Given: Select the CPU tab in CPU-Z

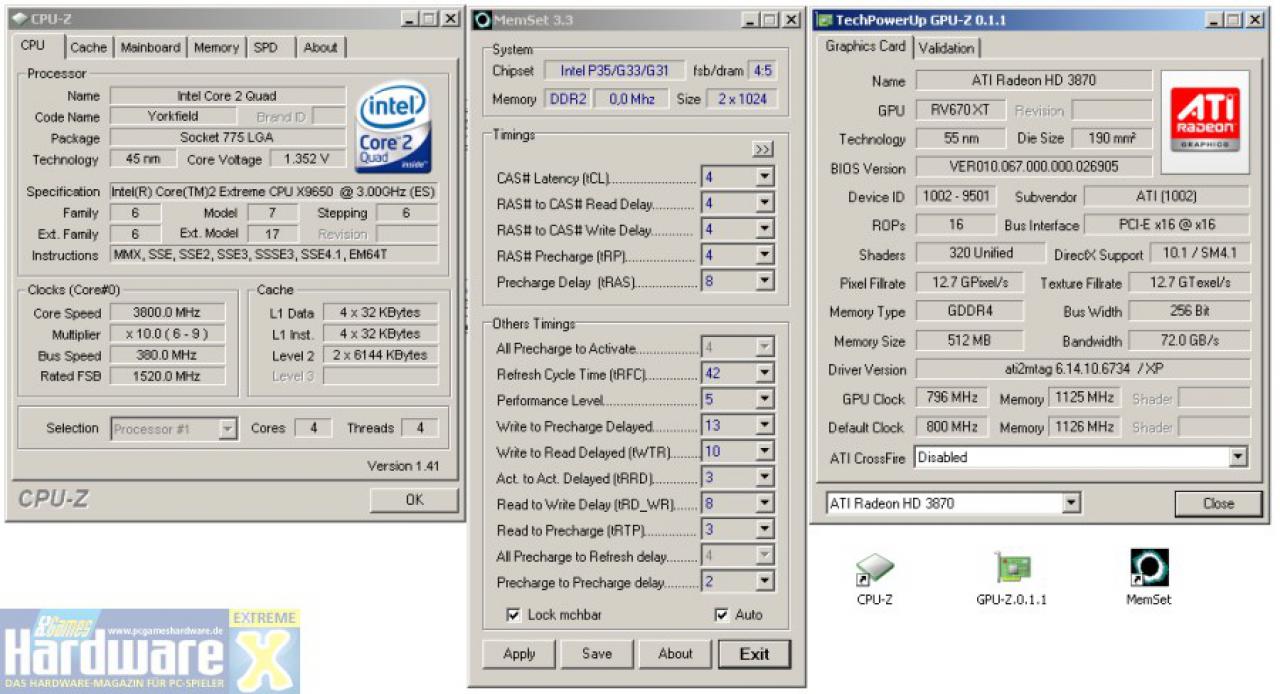Looking at the screenshot, I should (34, 45).
